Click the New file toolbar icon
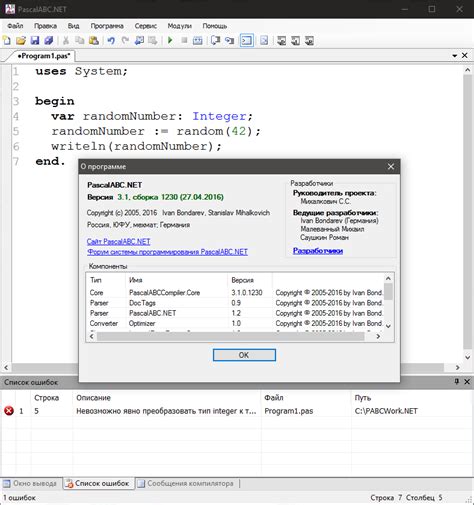The image size is (474, 505). click(7, 41)
